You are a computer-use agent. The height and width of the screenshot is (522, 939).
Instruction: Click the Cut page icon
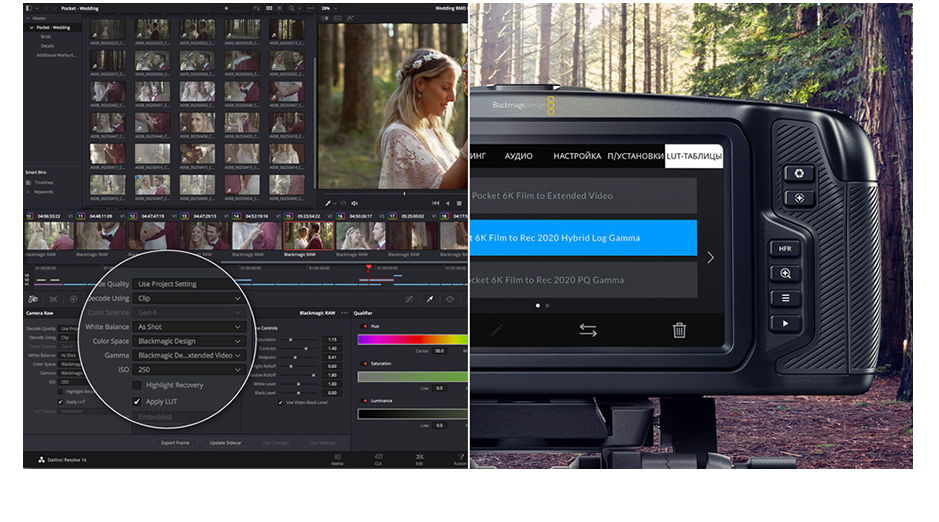[378, 459]
